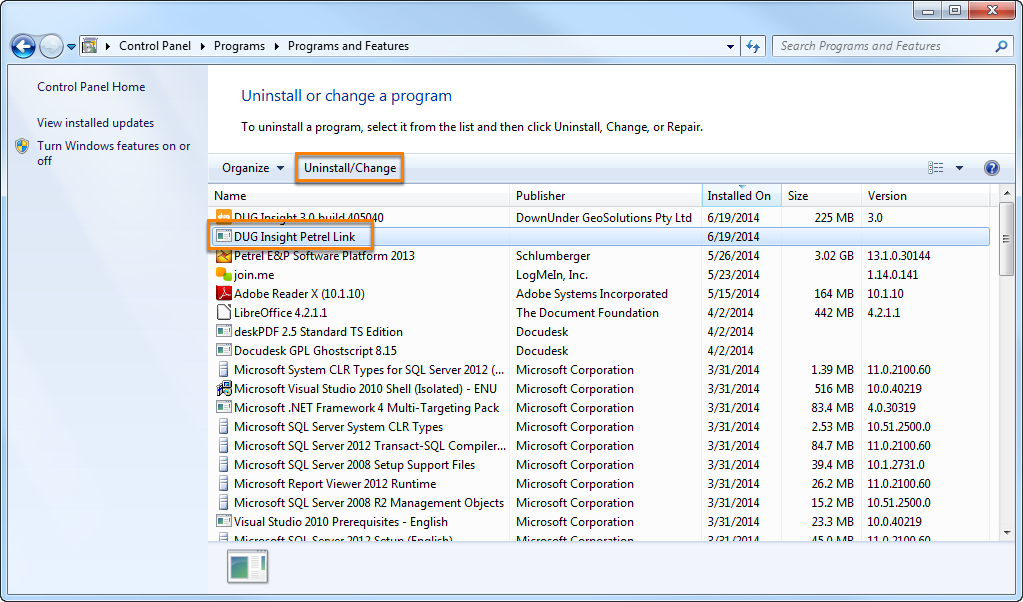The image size is (1023, 602).
Task: Change view using the view icon button
Action: [936, 168]
